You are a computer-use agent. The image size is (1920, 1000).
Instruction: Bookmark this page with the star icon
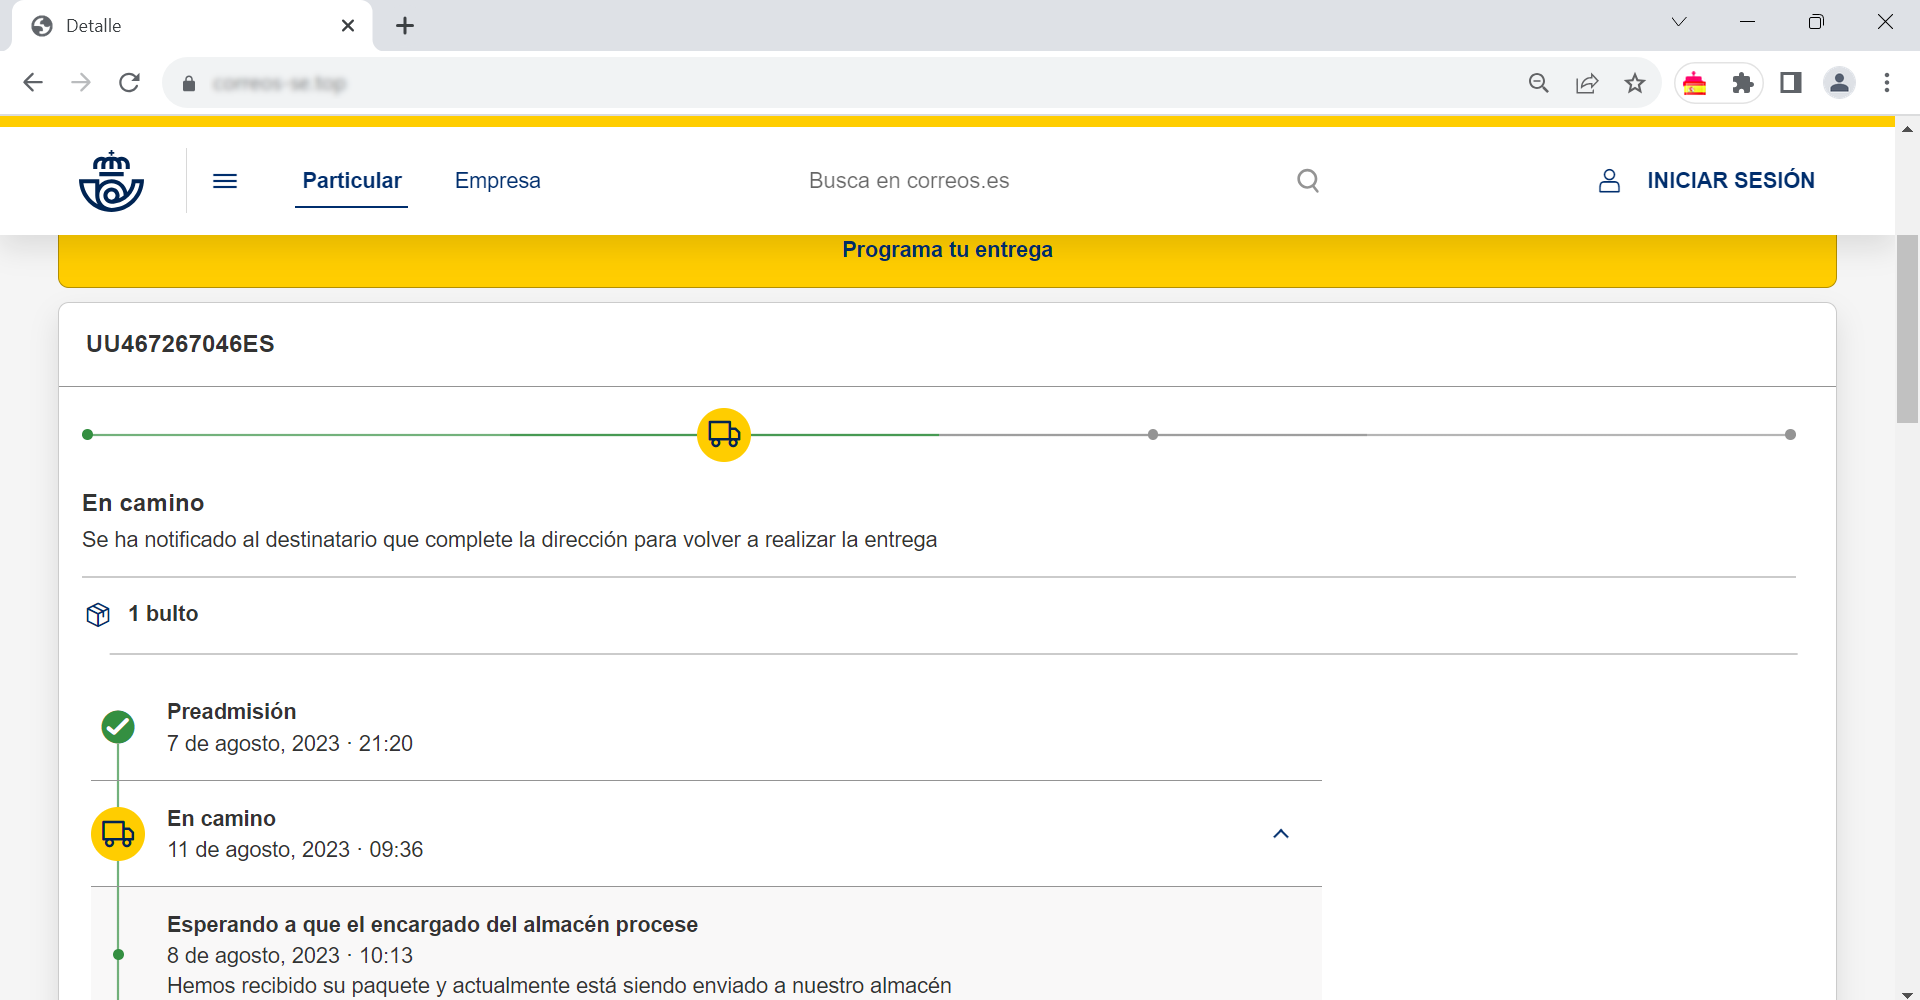1635,83
